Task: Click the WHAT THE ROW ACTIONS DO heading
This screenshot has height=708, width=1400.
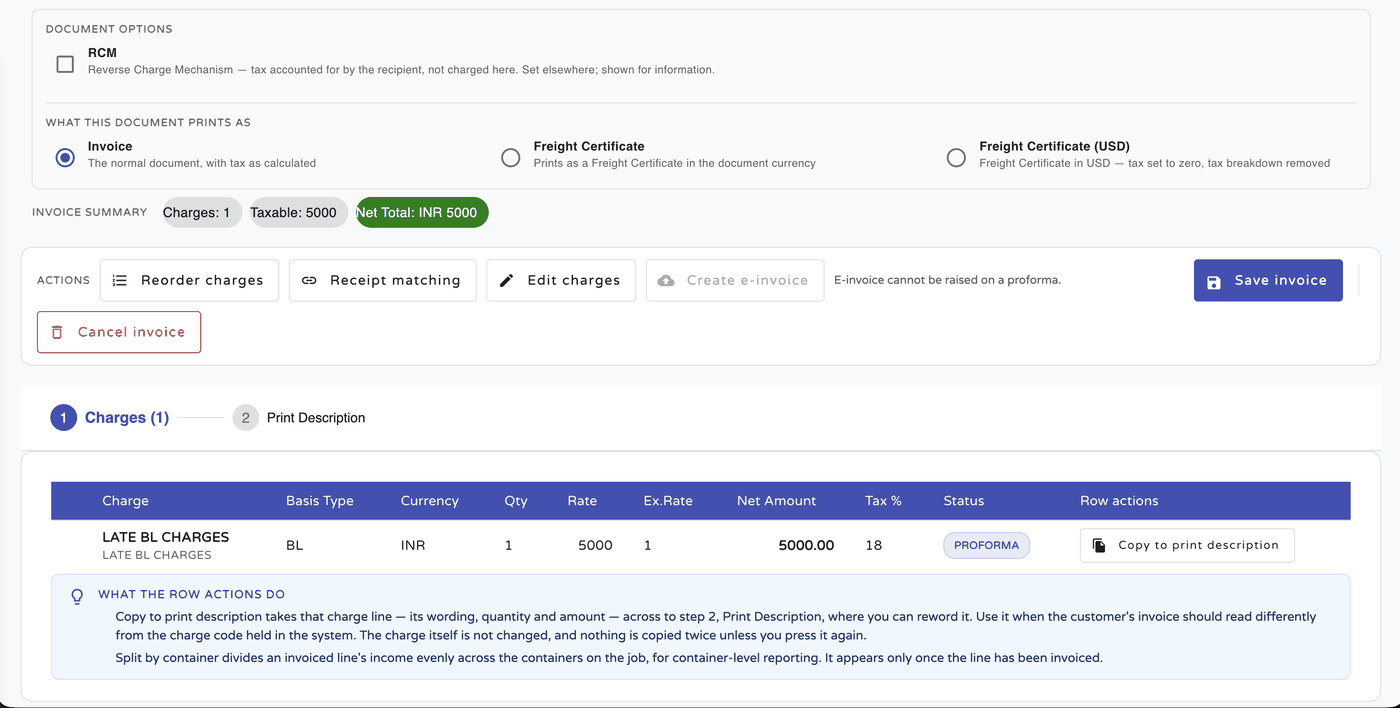Action: 192,594
